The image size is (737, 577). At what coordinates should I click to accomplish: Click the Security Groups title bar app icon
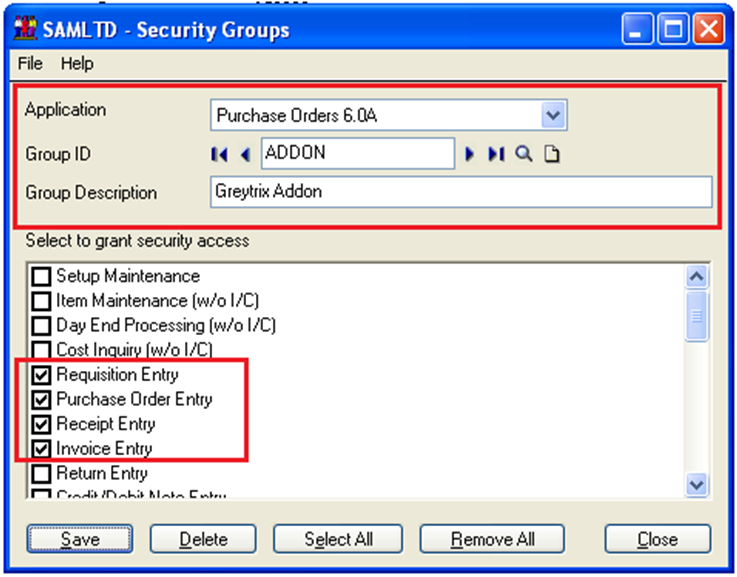[x=25, y=28]
